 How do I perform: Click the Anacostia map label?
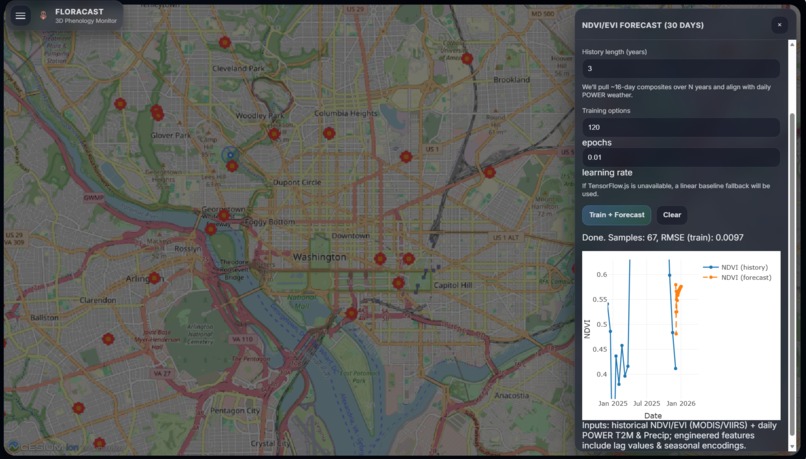click(511, 395)
